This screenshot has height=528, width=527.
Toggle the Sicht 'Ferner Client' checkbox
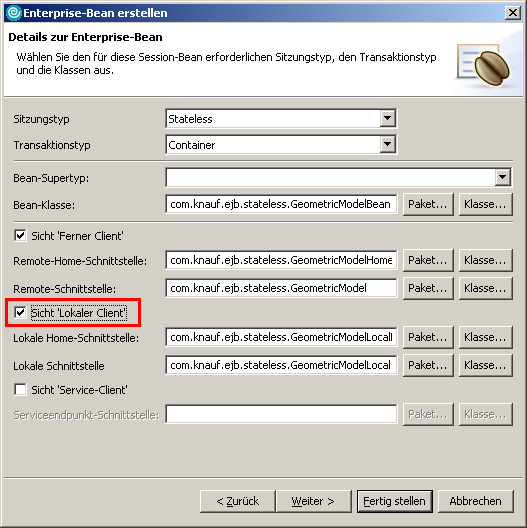pyautogui.click(x=20, y=235)
